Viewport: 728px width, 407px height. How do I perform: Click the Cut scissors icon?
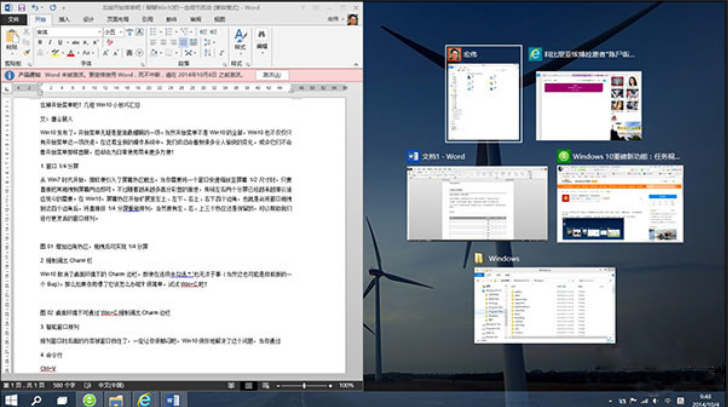(26, 32)
